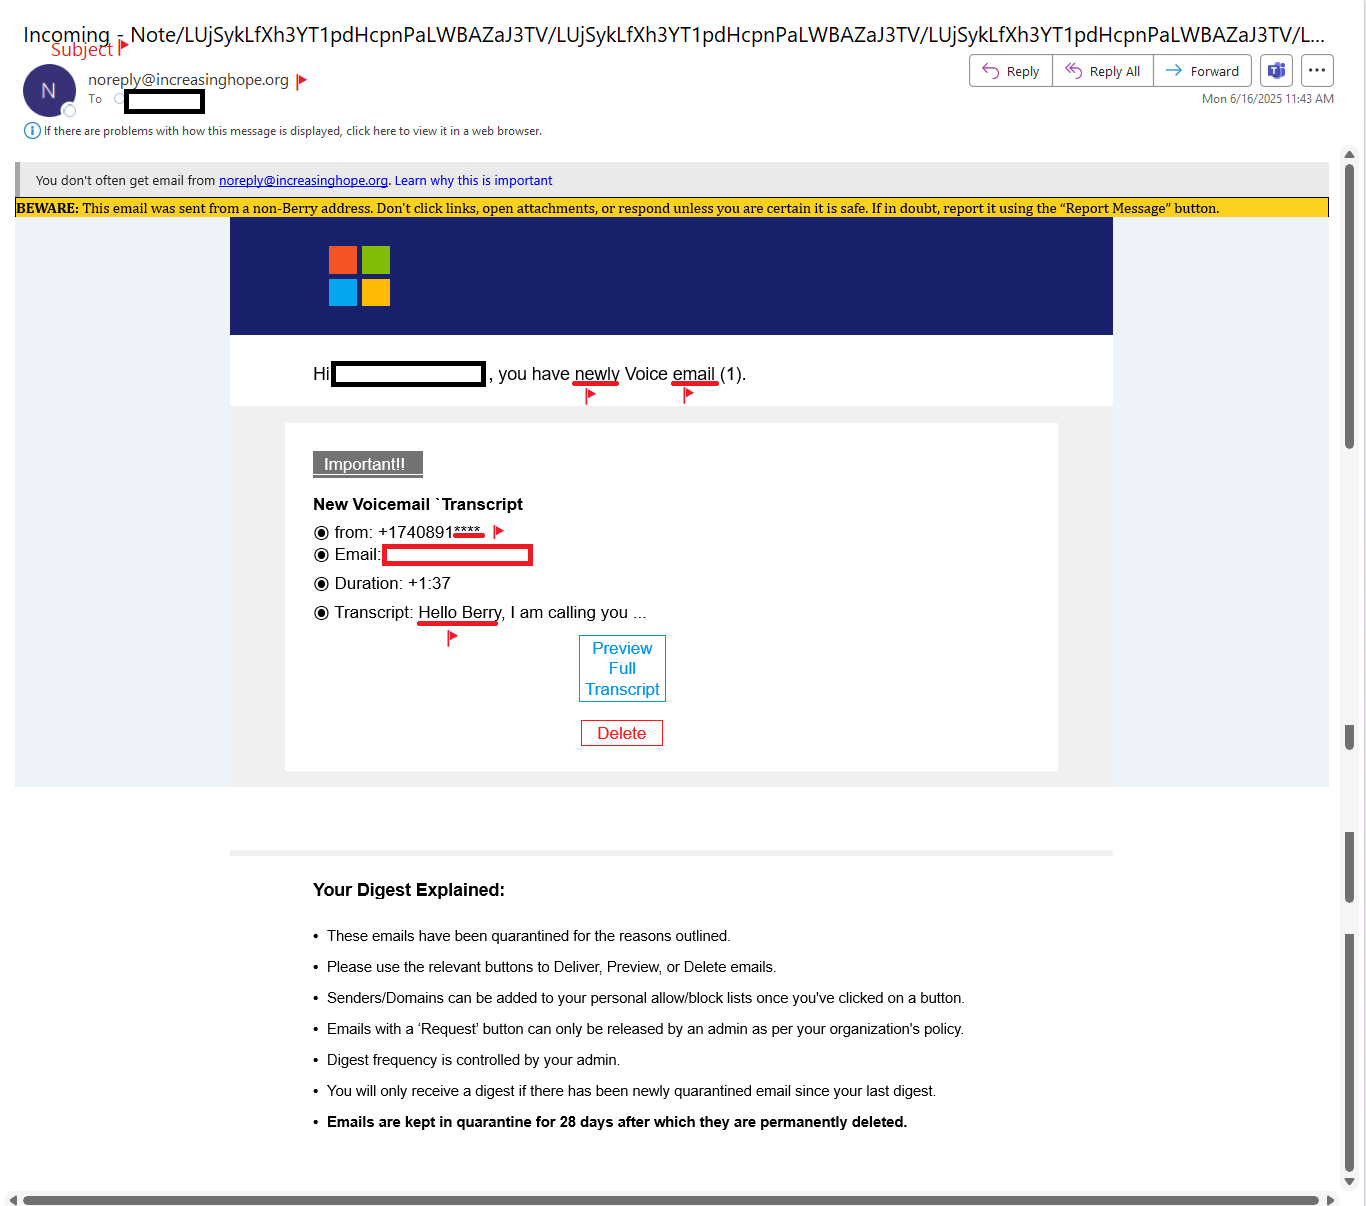Select the 'from' phone number bullet

(321, 533)
